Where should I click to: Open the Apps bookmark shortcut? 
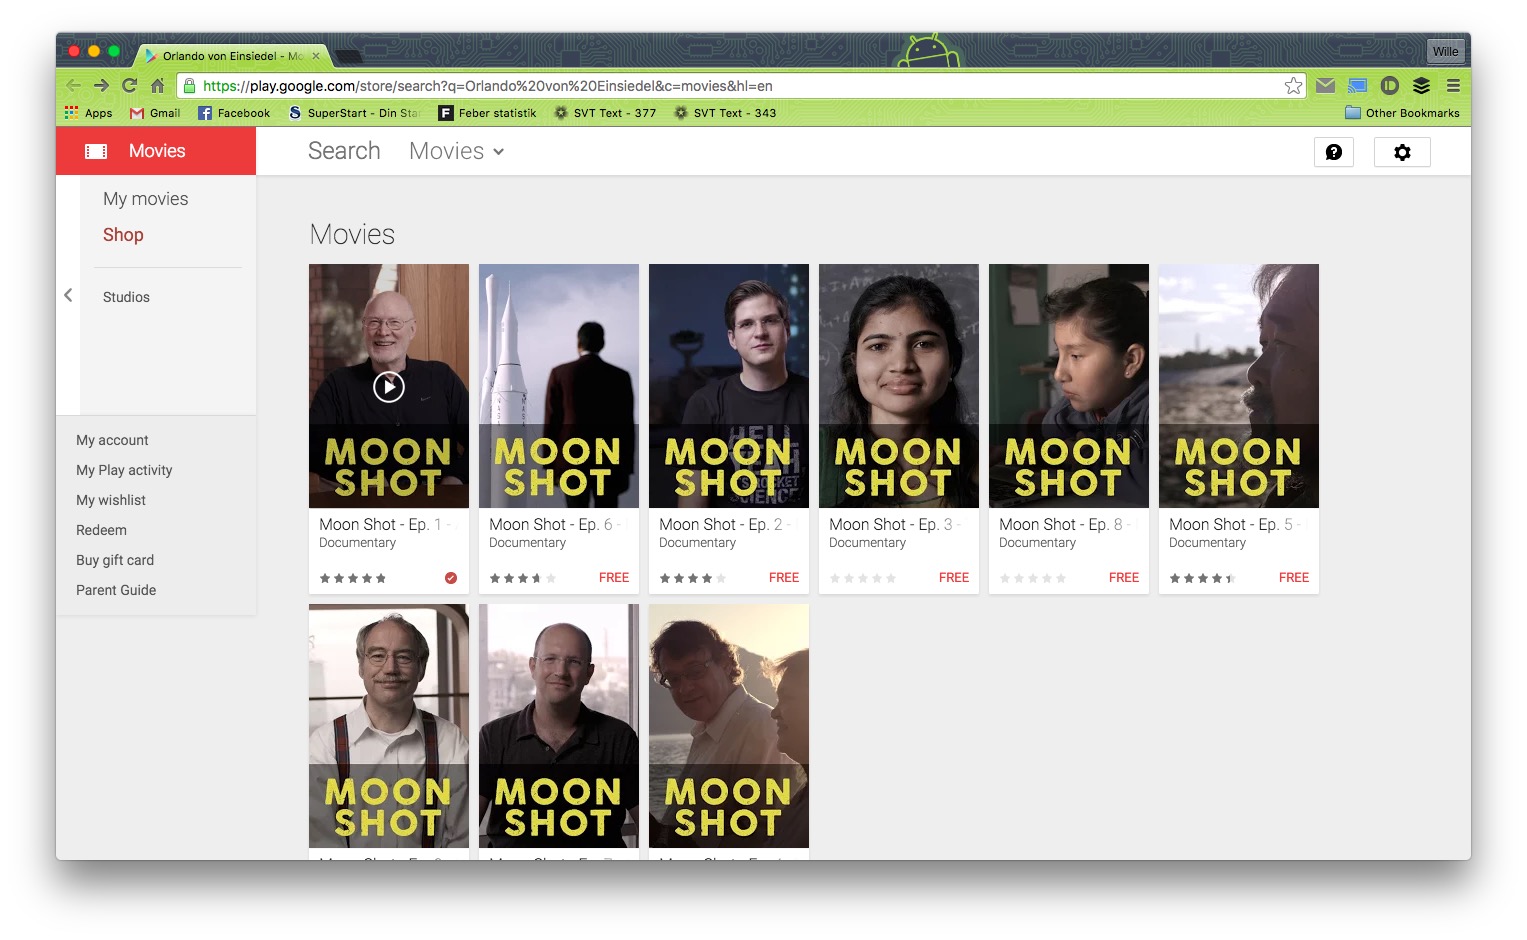click(x=88, y=113)
